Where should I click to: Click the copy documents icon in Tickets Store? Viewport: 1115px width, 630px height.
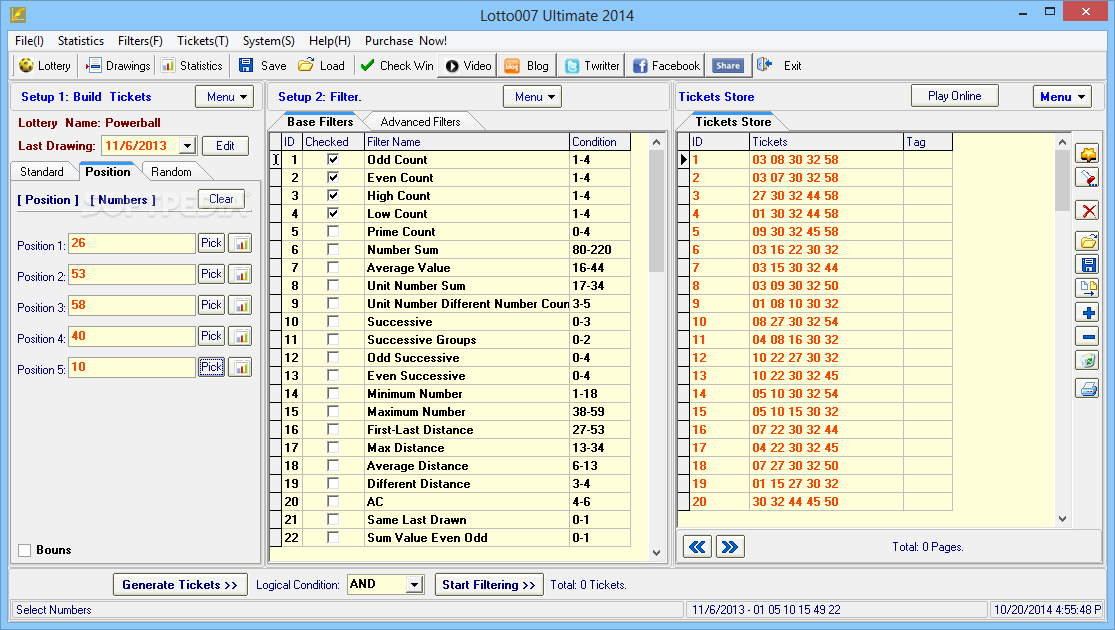point(1088,289)
